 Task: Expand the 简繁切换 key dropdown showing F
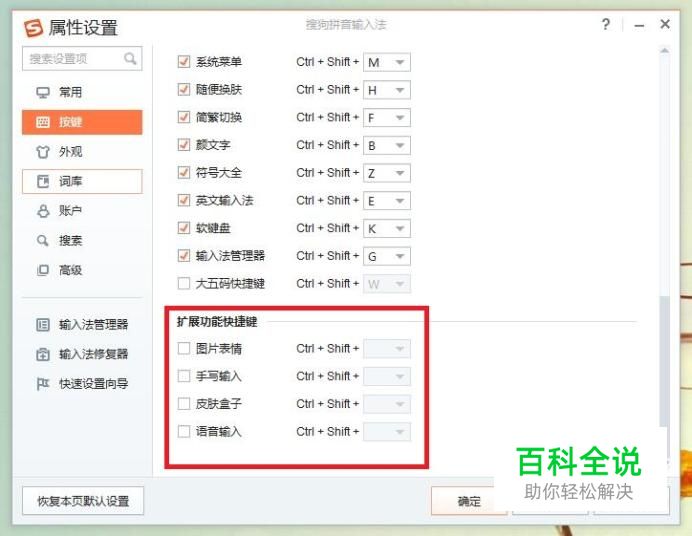click(387, 118)
